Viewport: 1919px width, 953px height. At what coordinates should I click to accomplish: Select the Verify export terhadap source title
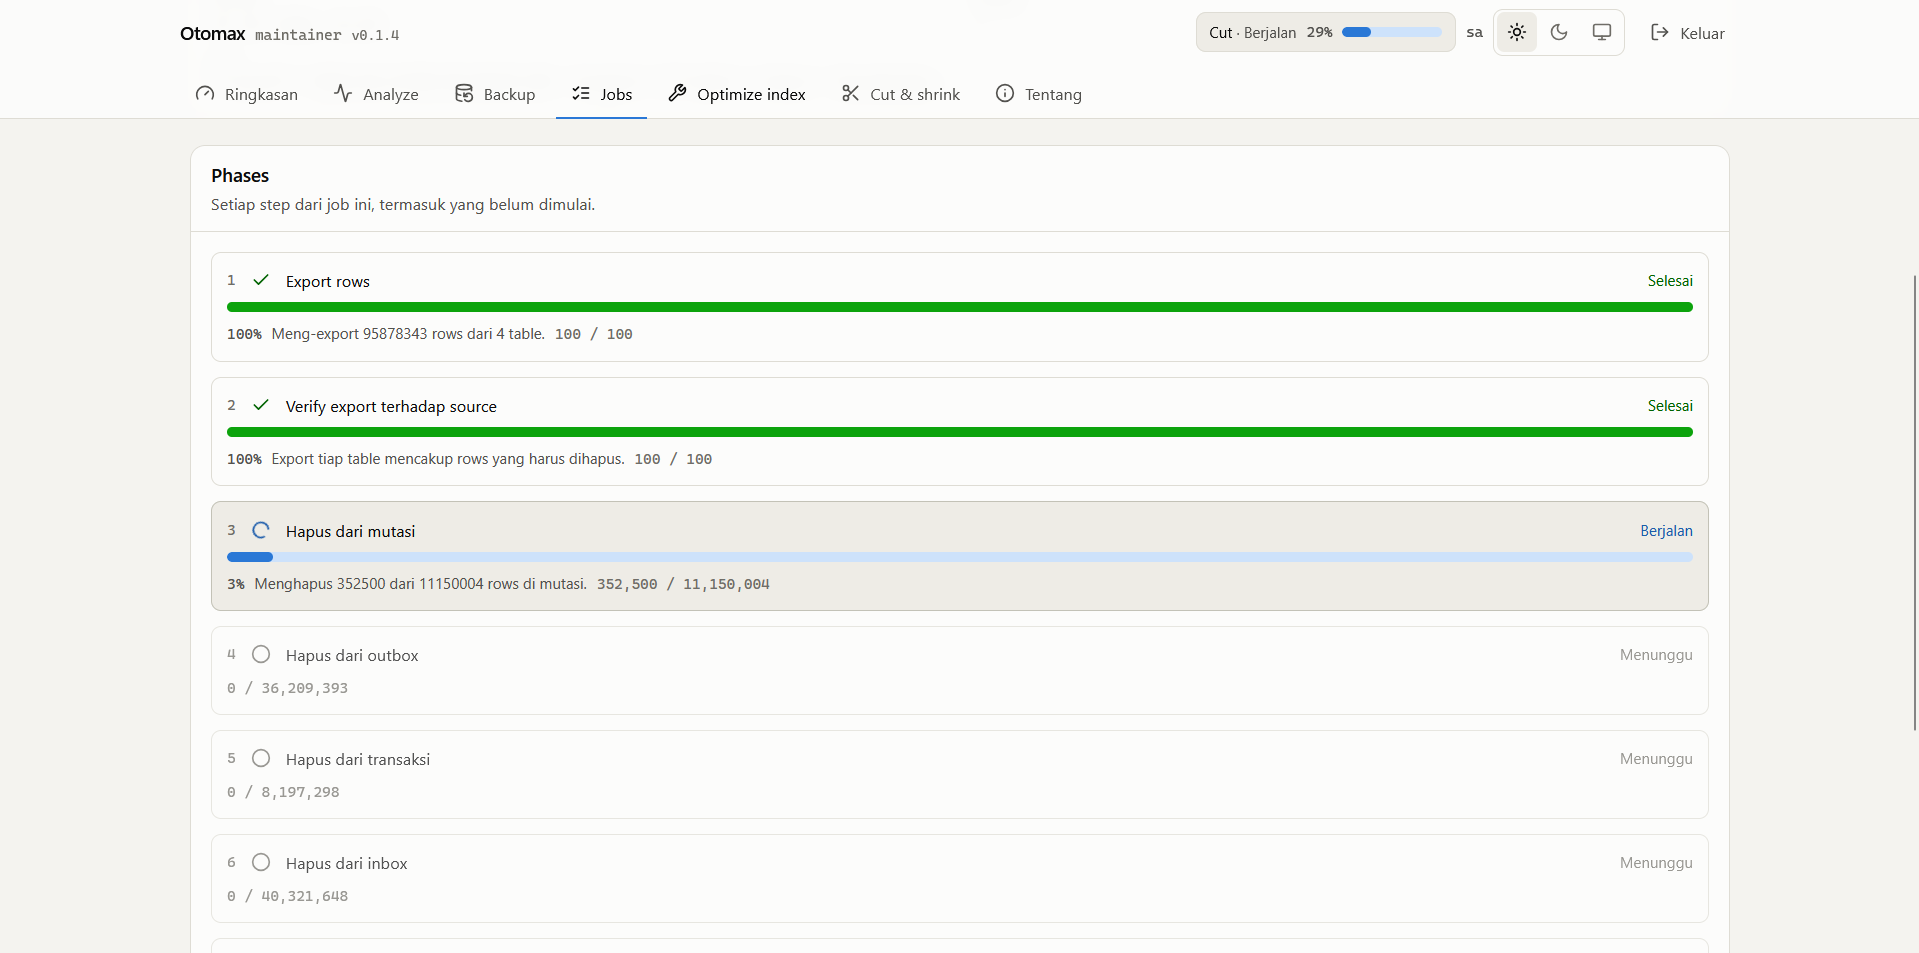pyautogui.click(x=391, y=406)
